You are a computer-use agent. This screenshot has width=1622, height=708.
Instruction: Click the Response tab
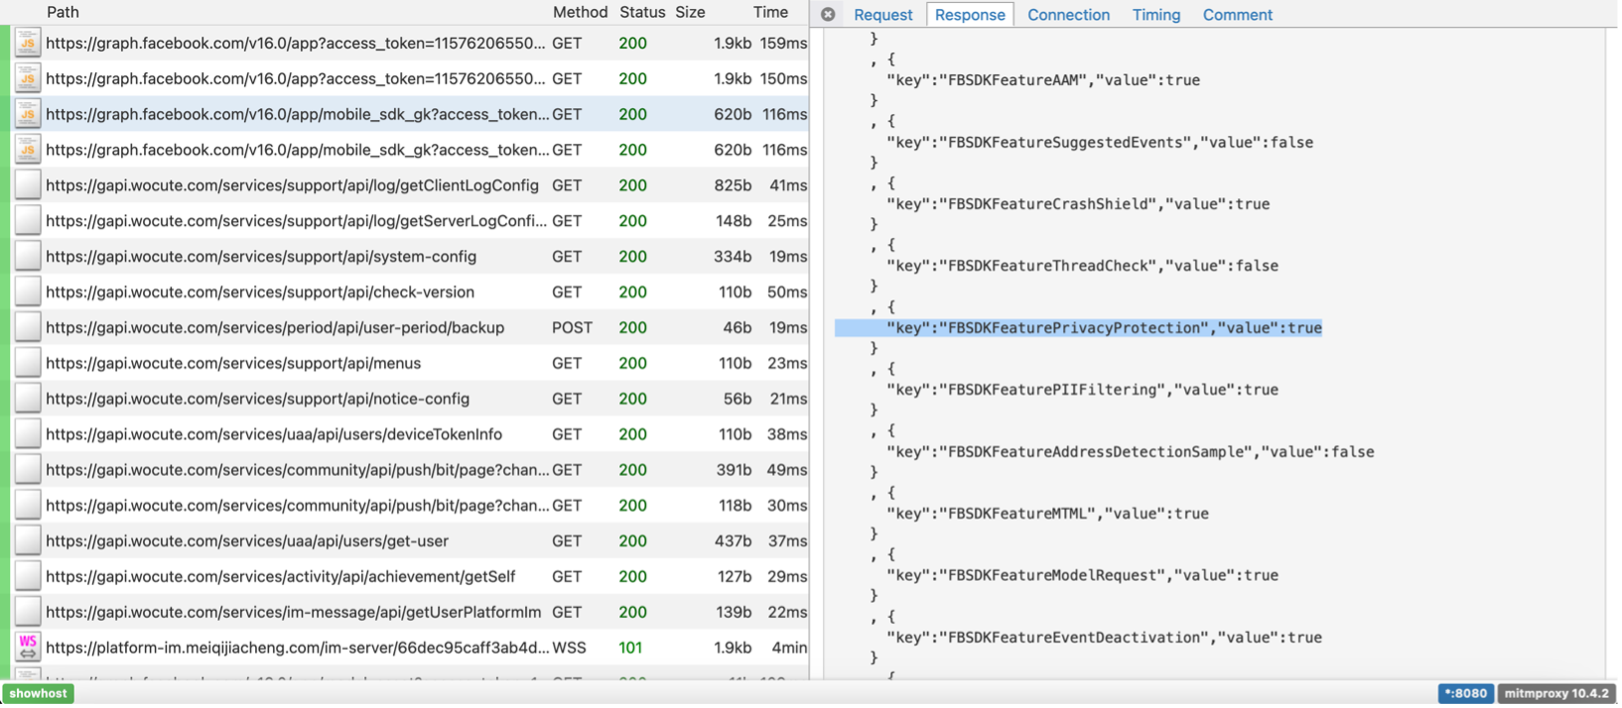point(970,15)
